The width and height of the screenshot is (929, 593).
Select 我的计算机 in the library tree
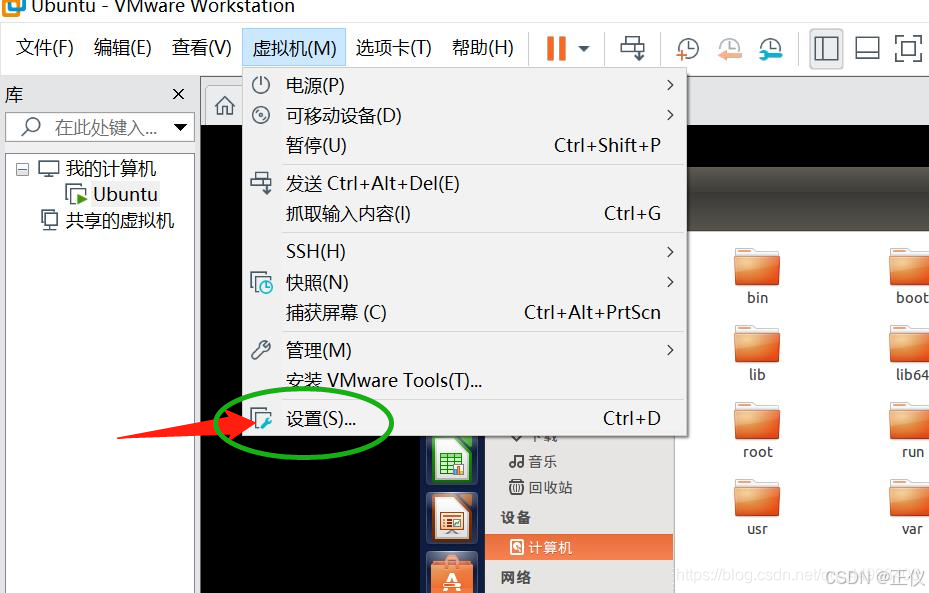(110, 169)
